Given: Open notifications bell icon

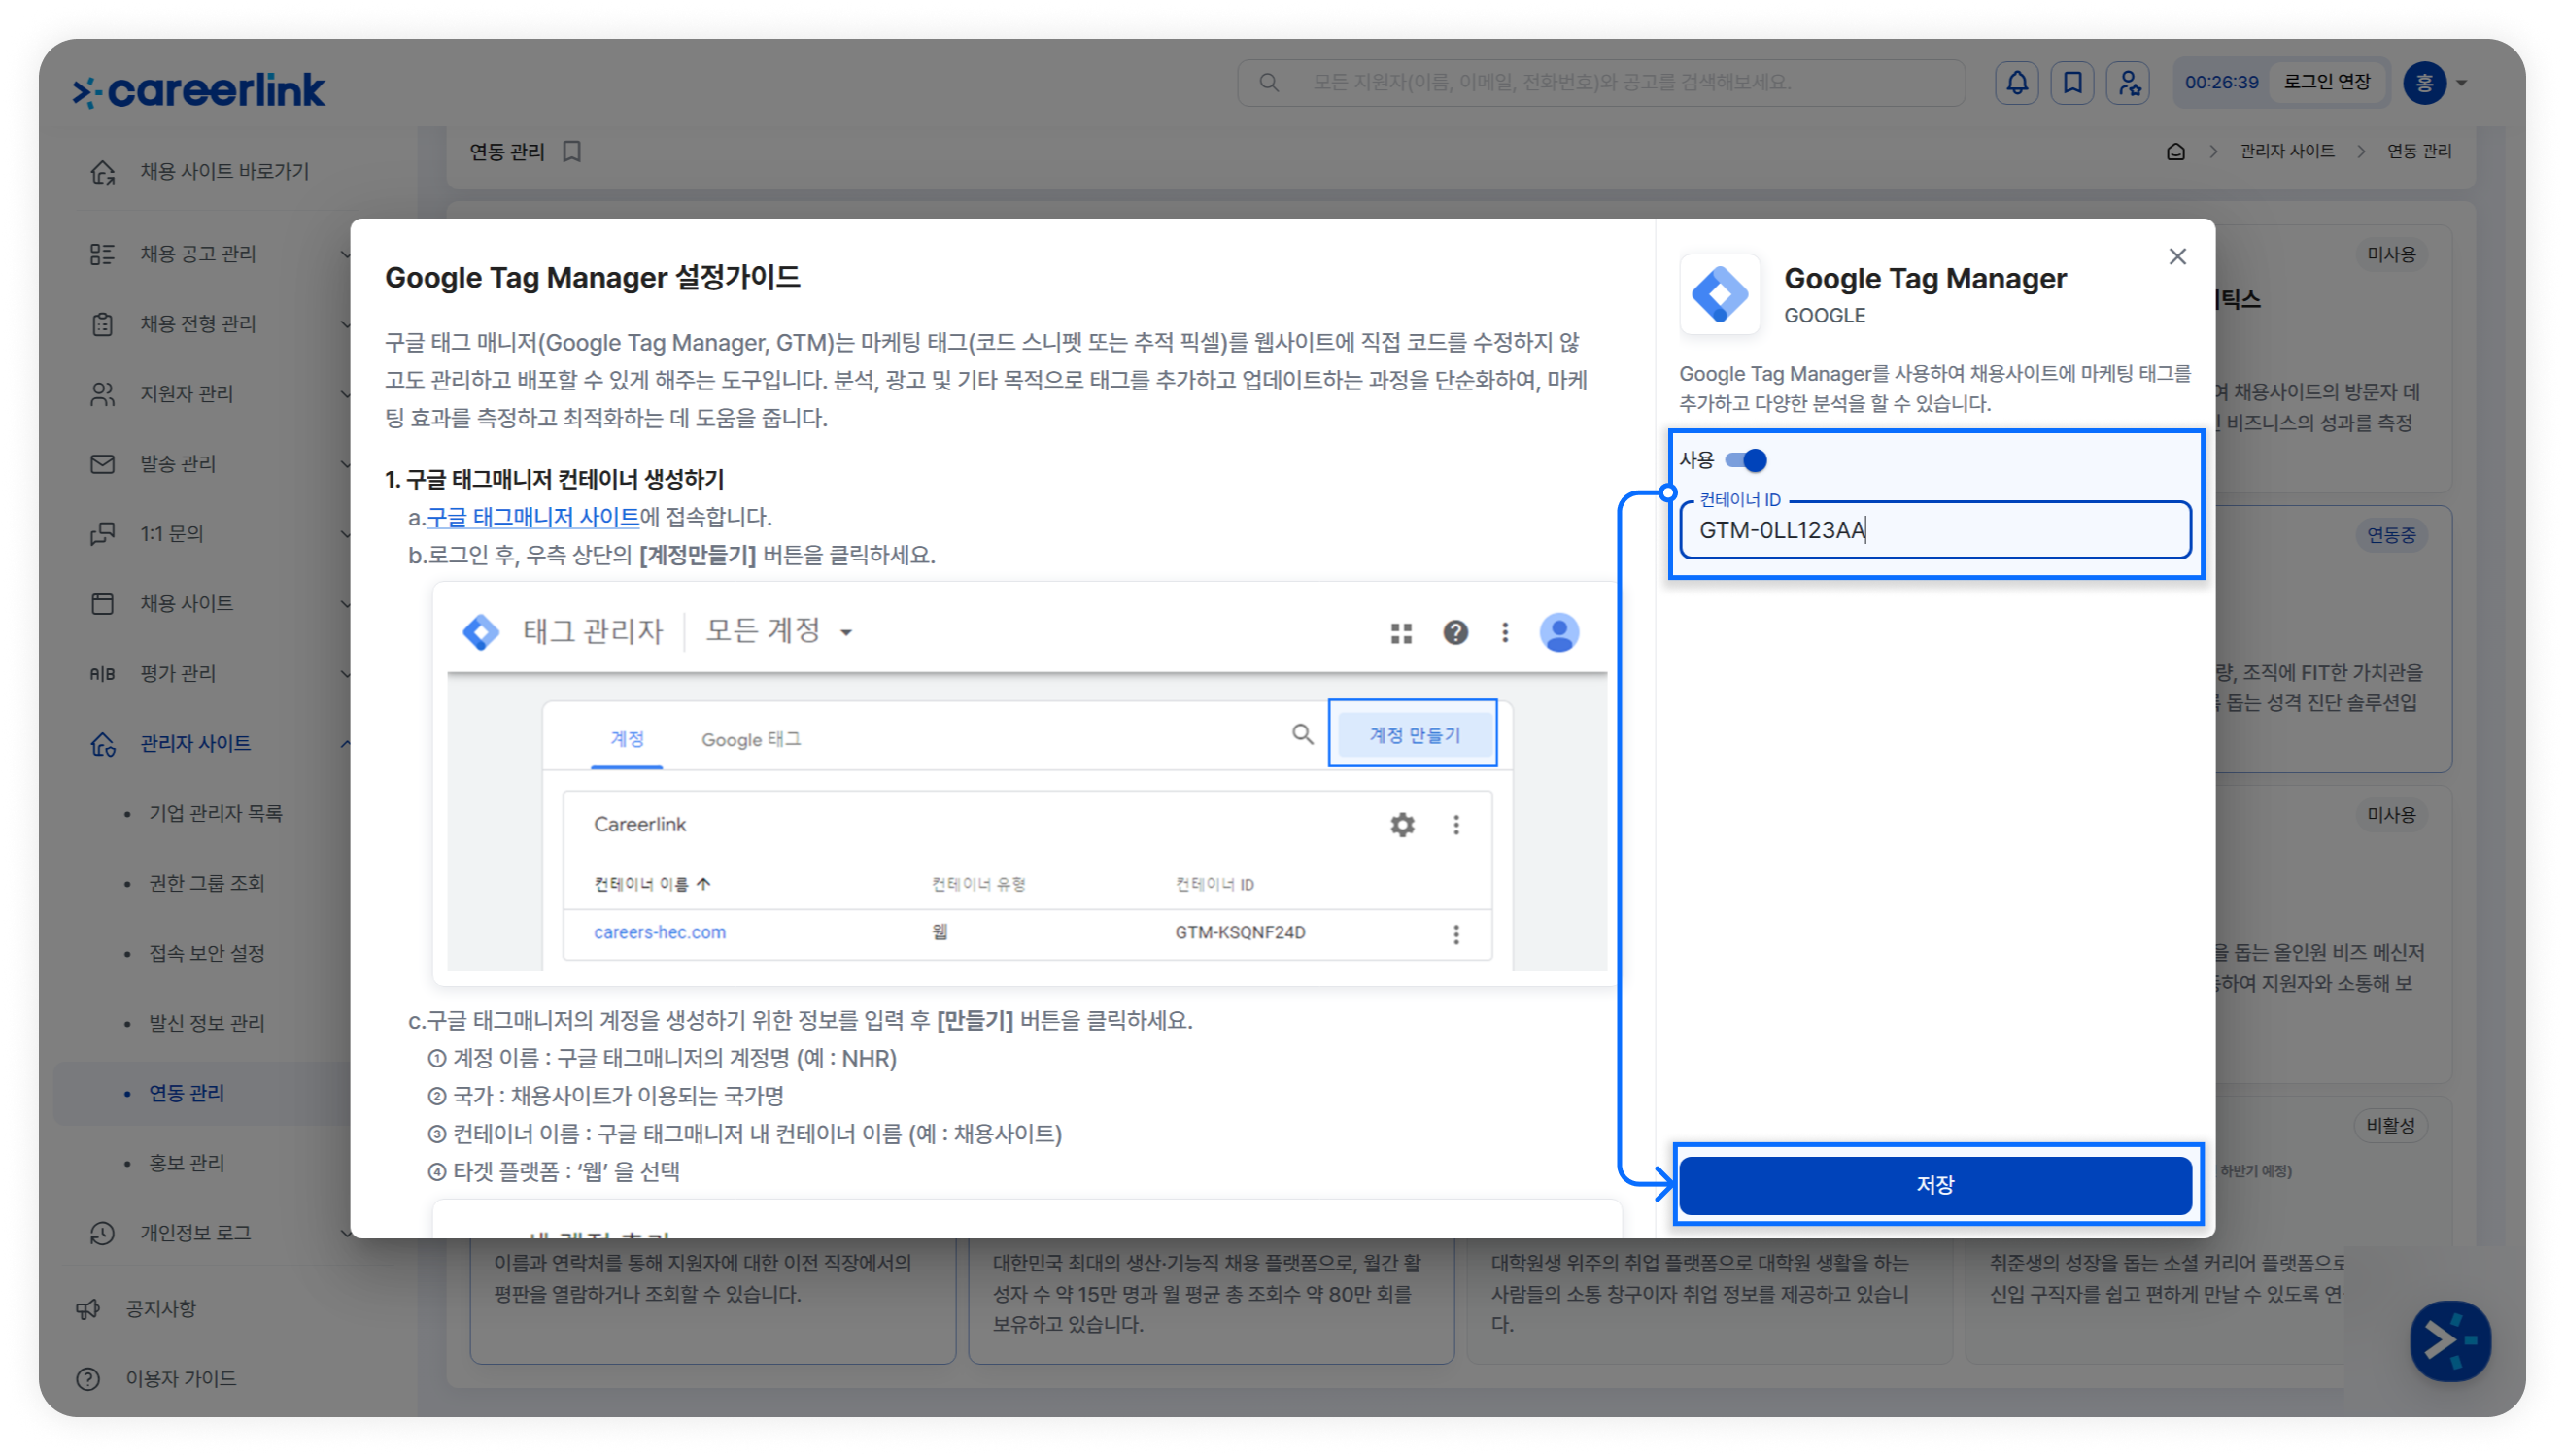Looking at the screenshot, I should tap(2017, 82).
